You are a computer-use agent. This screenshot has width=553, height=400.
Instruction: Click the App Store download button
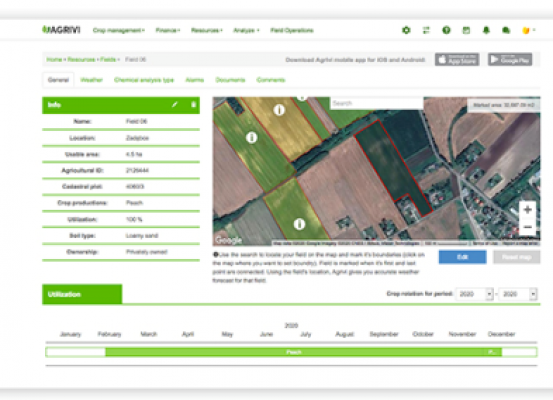point(457,60)
